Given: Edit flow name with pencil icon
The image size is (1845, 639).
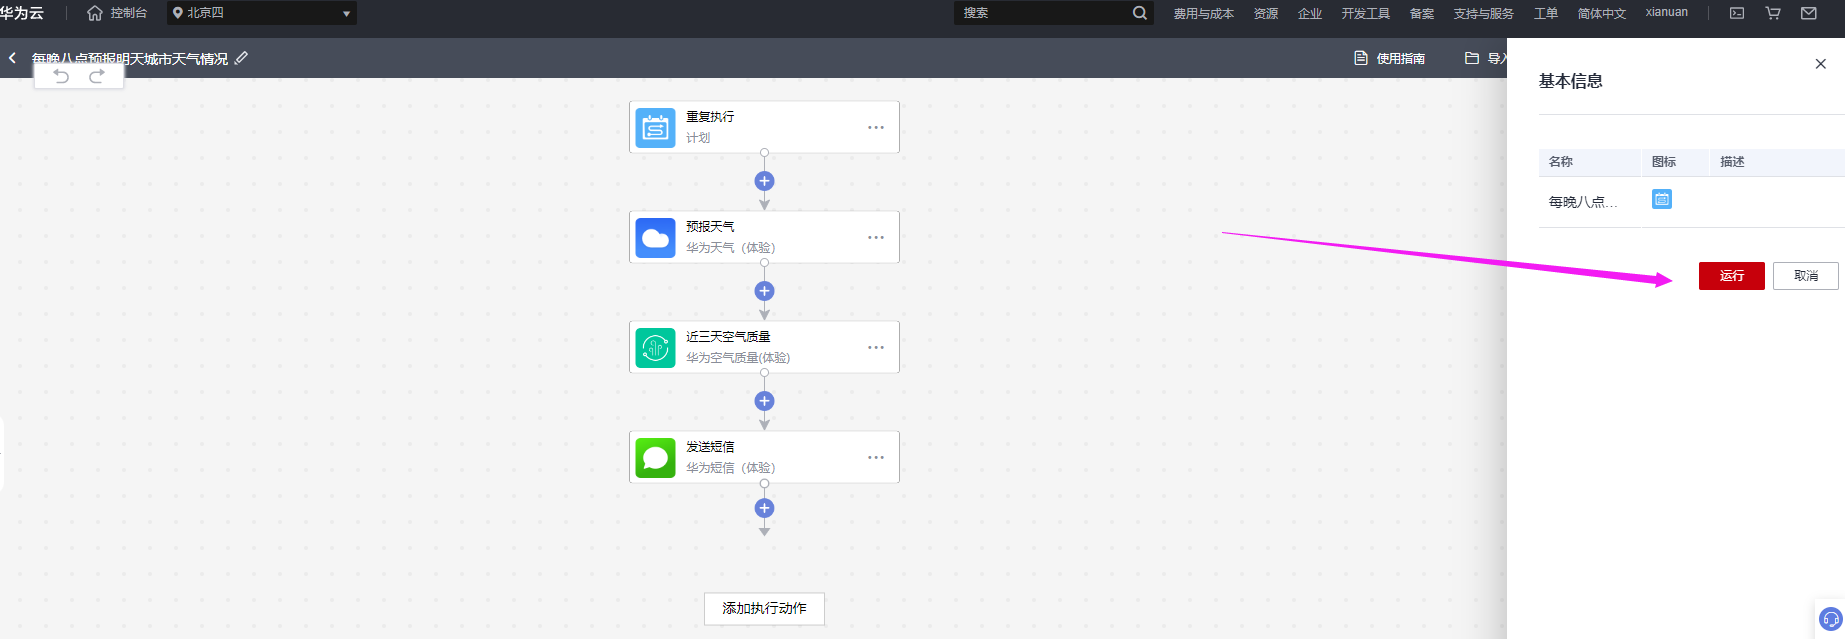Looking at the screenshot, I should coord(241,58).
